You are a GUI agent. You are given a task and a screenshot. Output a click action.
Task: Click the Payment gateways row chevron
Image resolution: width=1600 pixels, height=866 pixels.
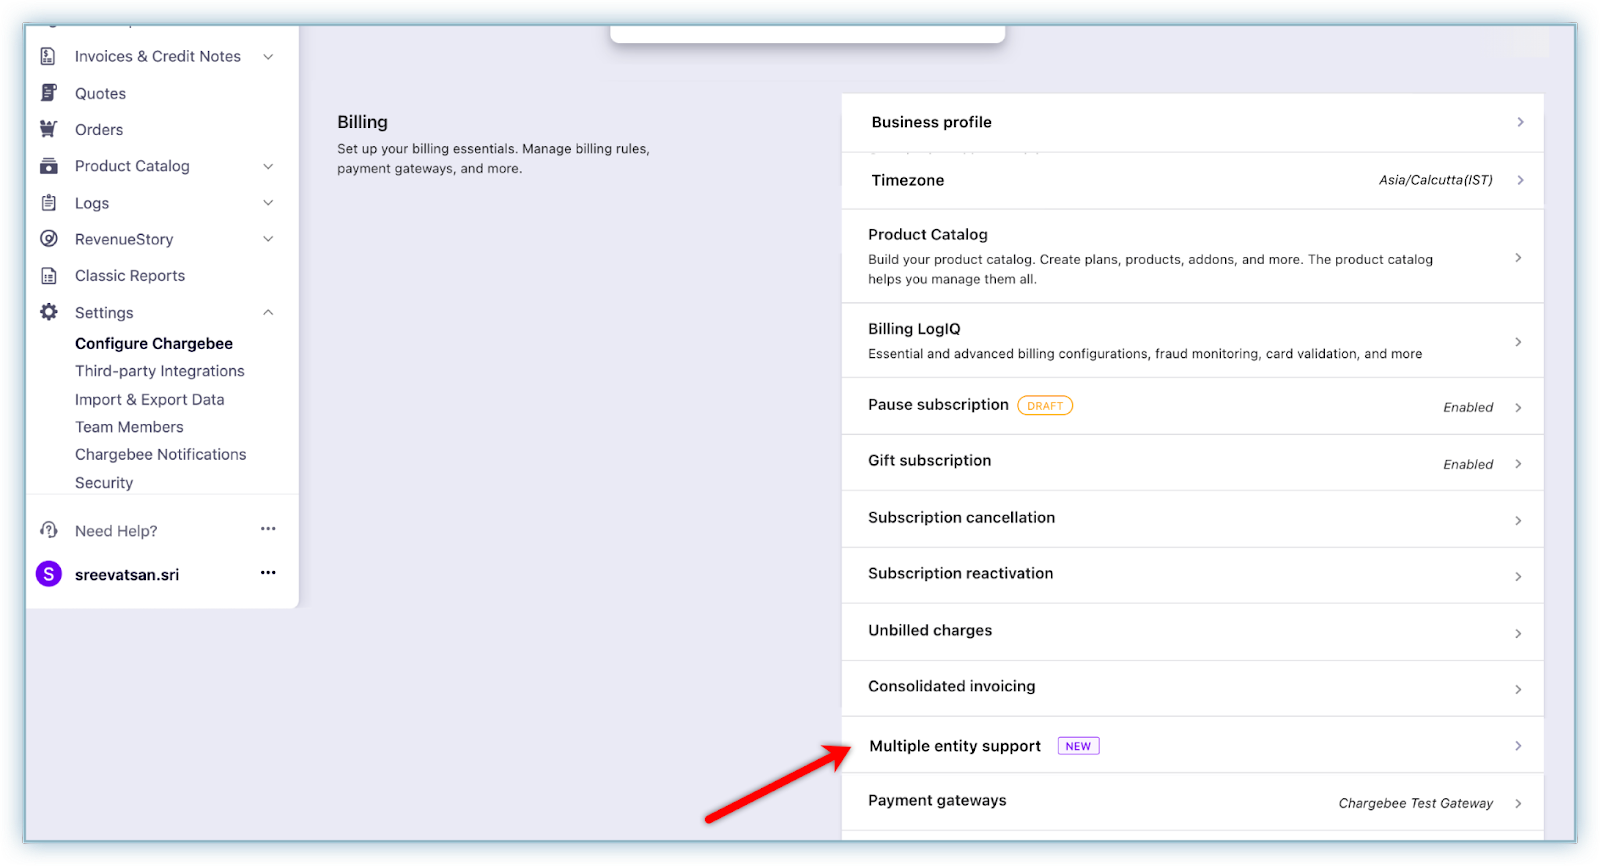(x=1518, y=804)
